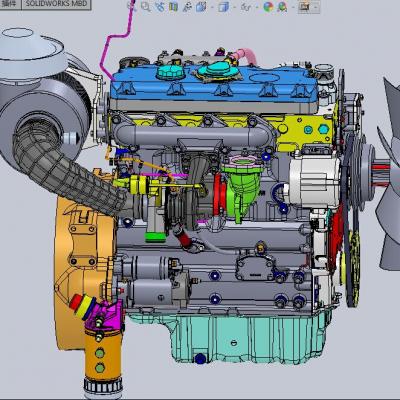The width and height of the screenshot is (400, 400).
Task: Select the Zoom to Area magnifier tool
Action: point(145,6)
